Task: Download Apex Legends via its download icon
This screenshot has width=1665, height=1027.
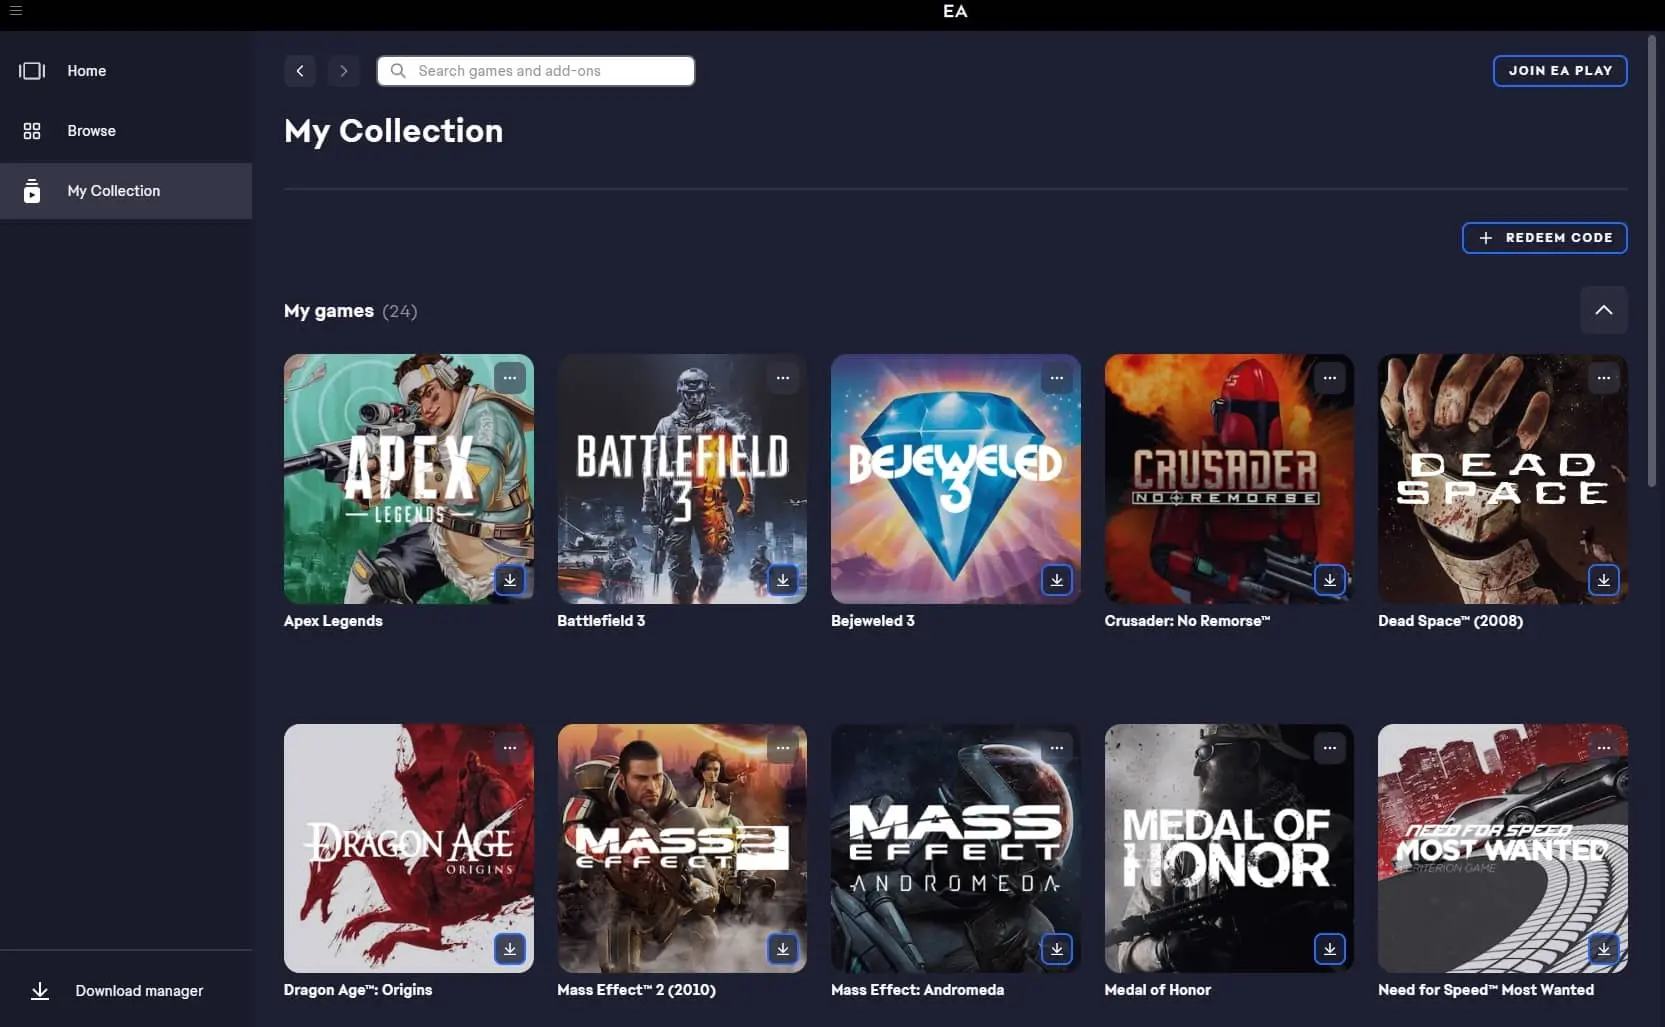Action: 510,580
